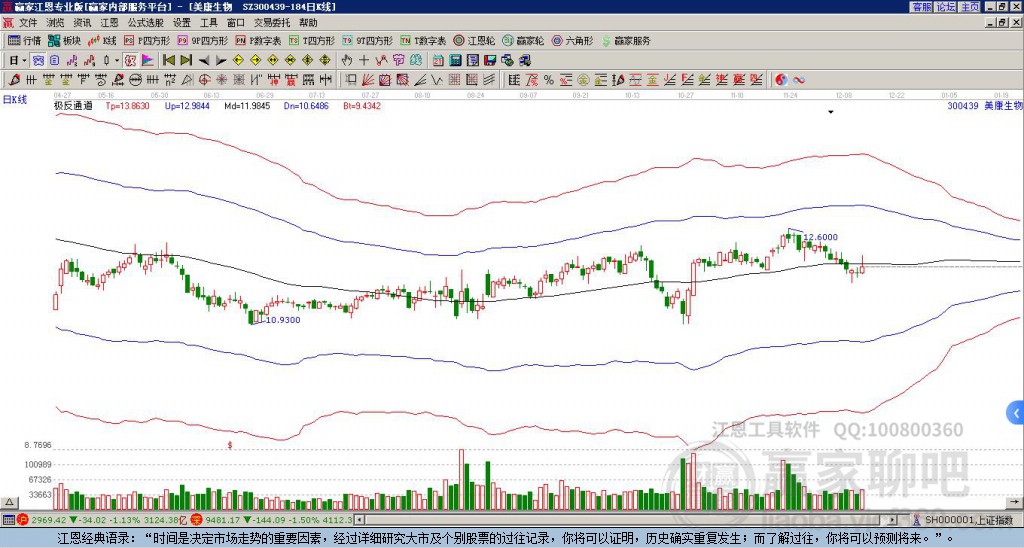Click the 论坛 forum button
Viewport: 1024px width, 548px height.
click(x=946, y=7)
